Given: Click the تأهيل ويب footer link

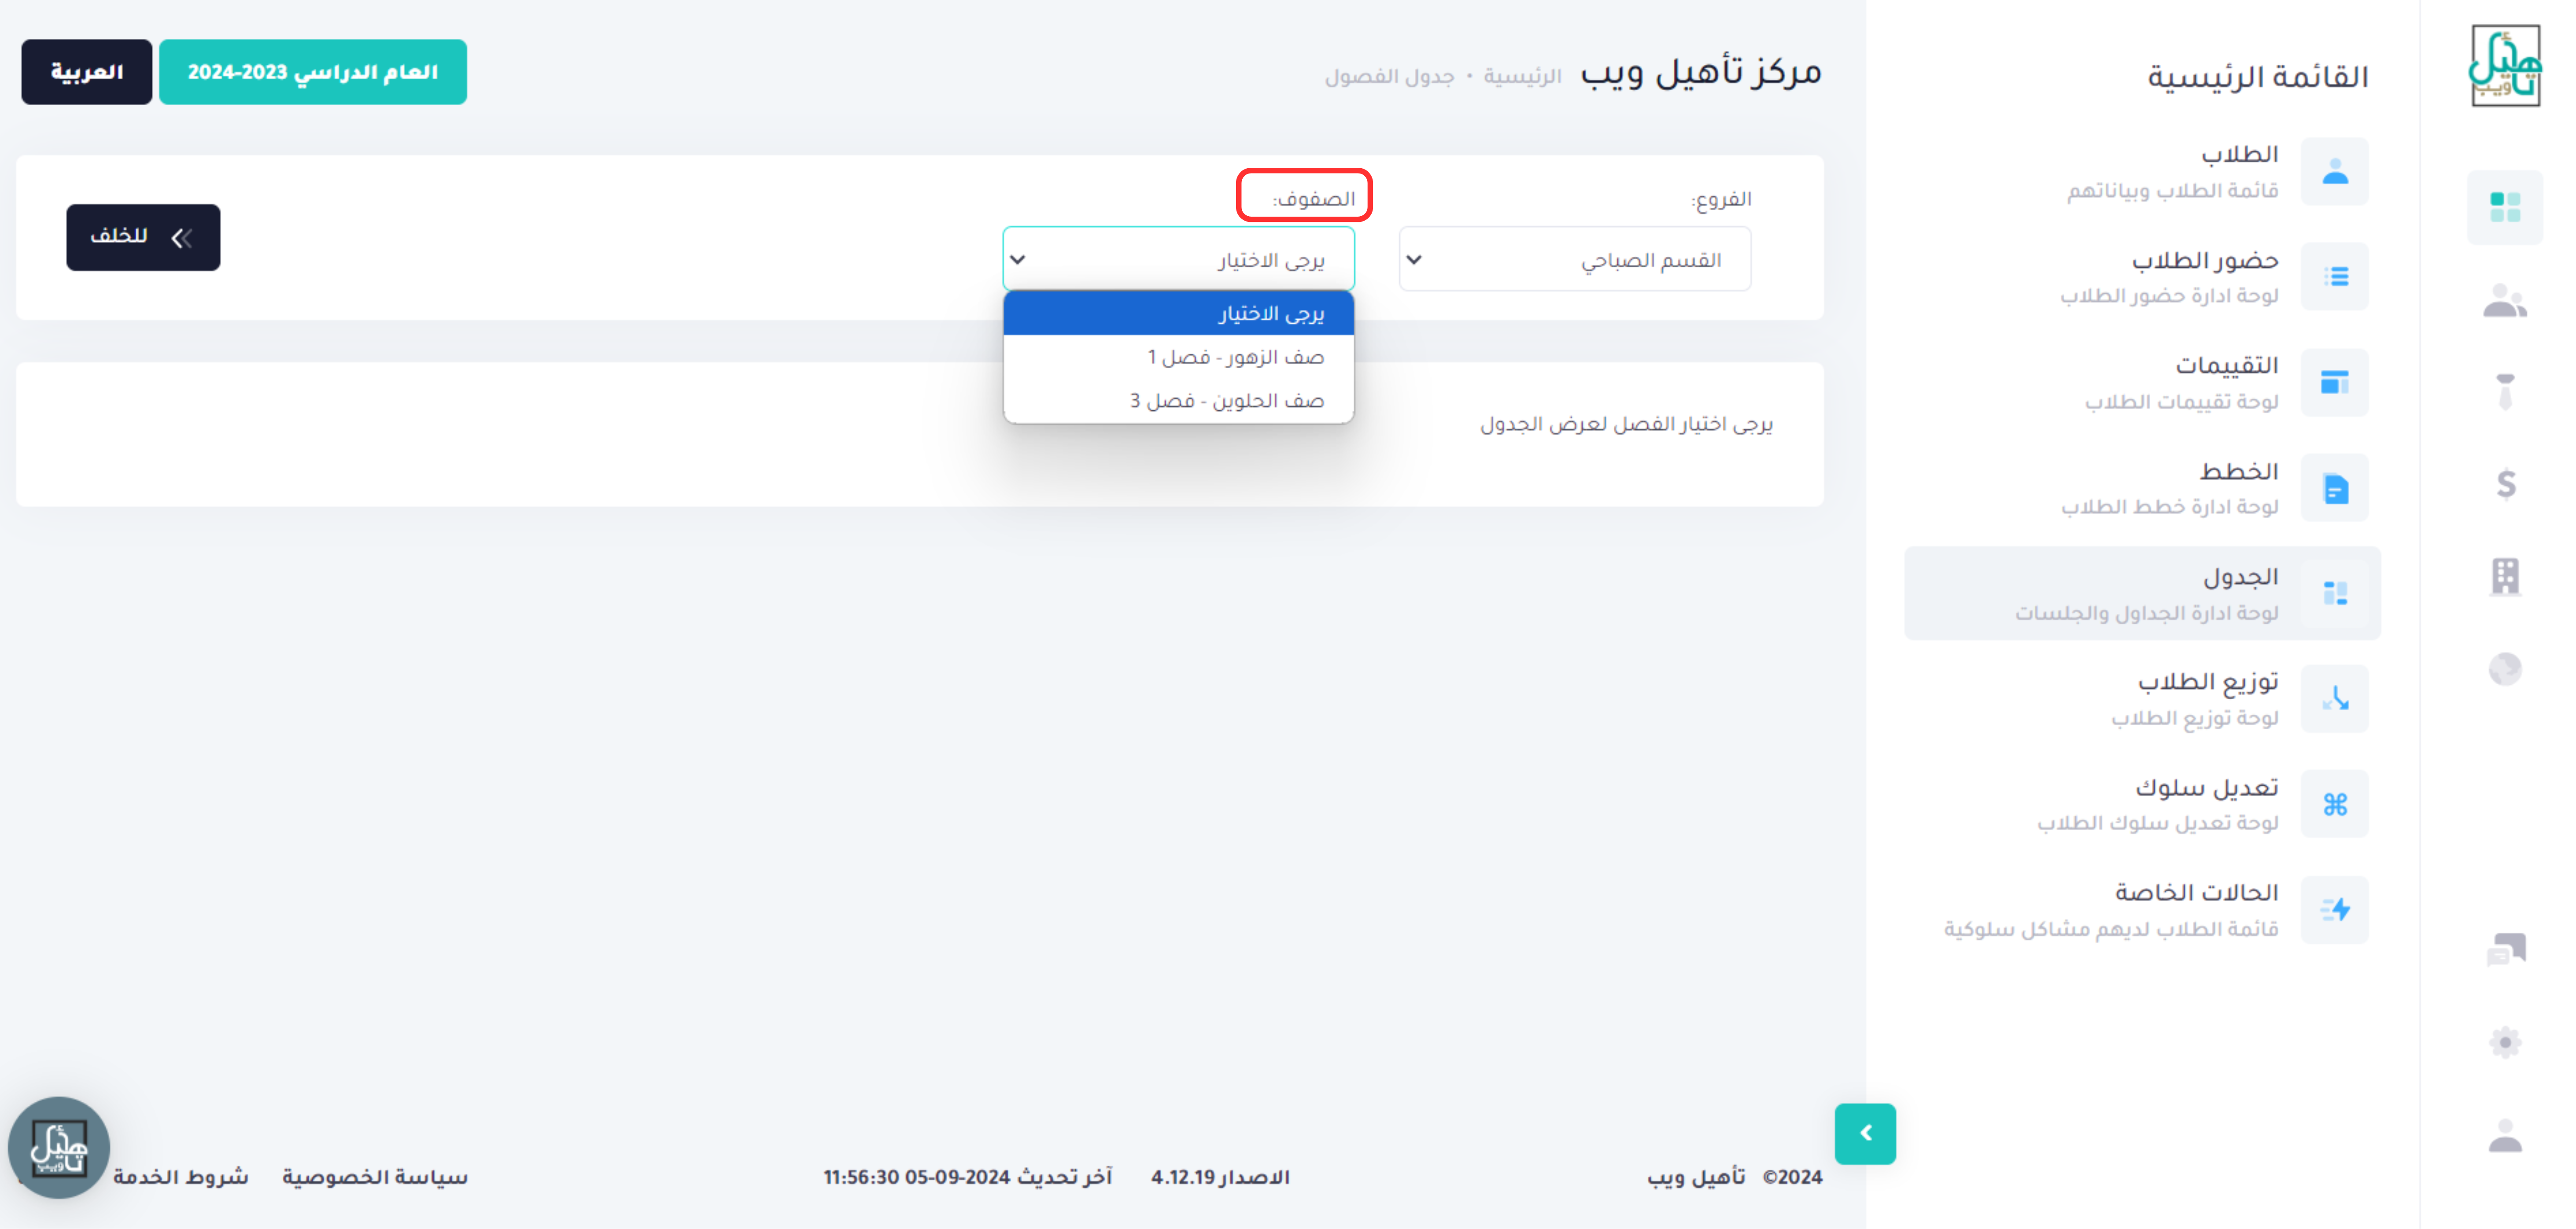Looking at the screenshot, I should [x=1696, y=1177].
